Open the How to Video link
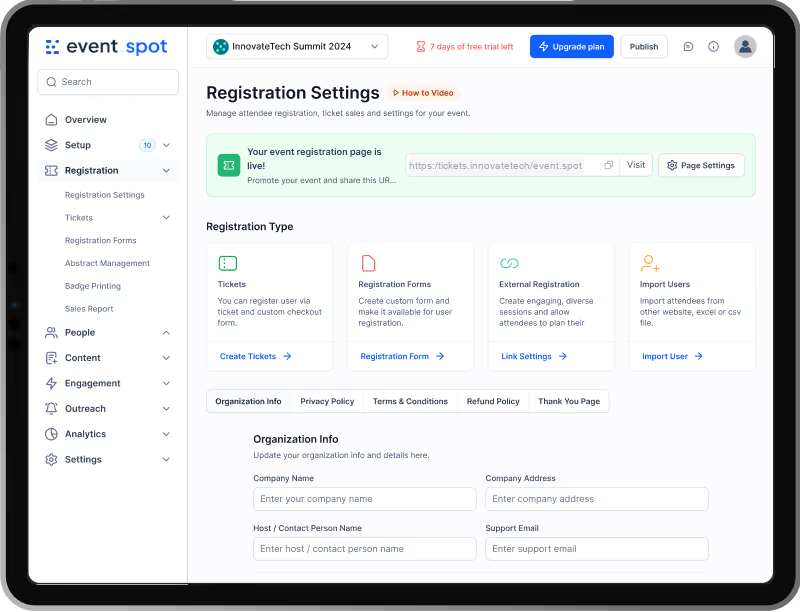Screen dimensions: 800x612 [423, 93]
